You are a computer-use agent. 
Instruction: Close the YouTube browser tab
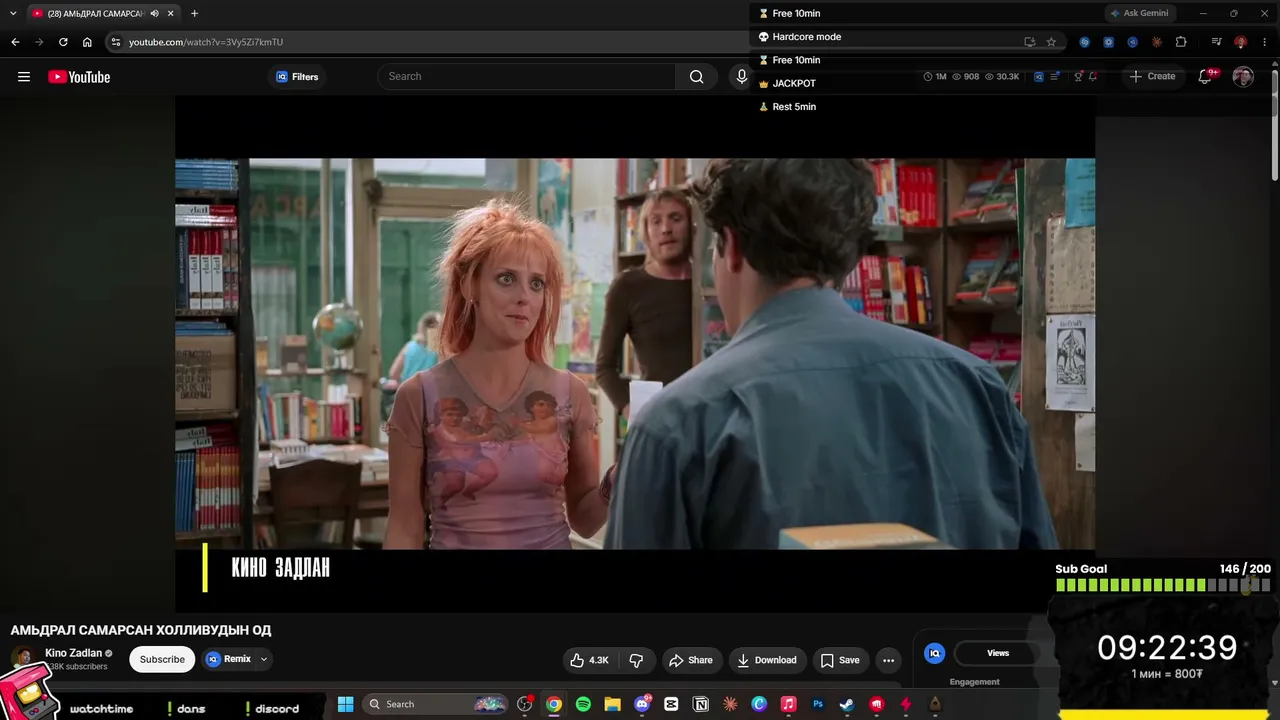pos(171,13)
